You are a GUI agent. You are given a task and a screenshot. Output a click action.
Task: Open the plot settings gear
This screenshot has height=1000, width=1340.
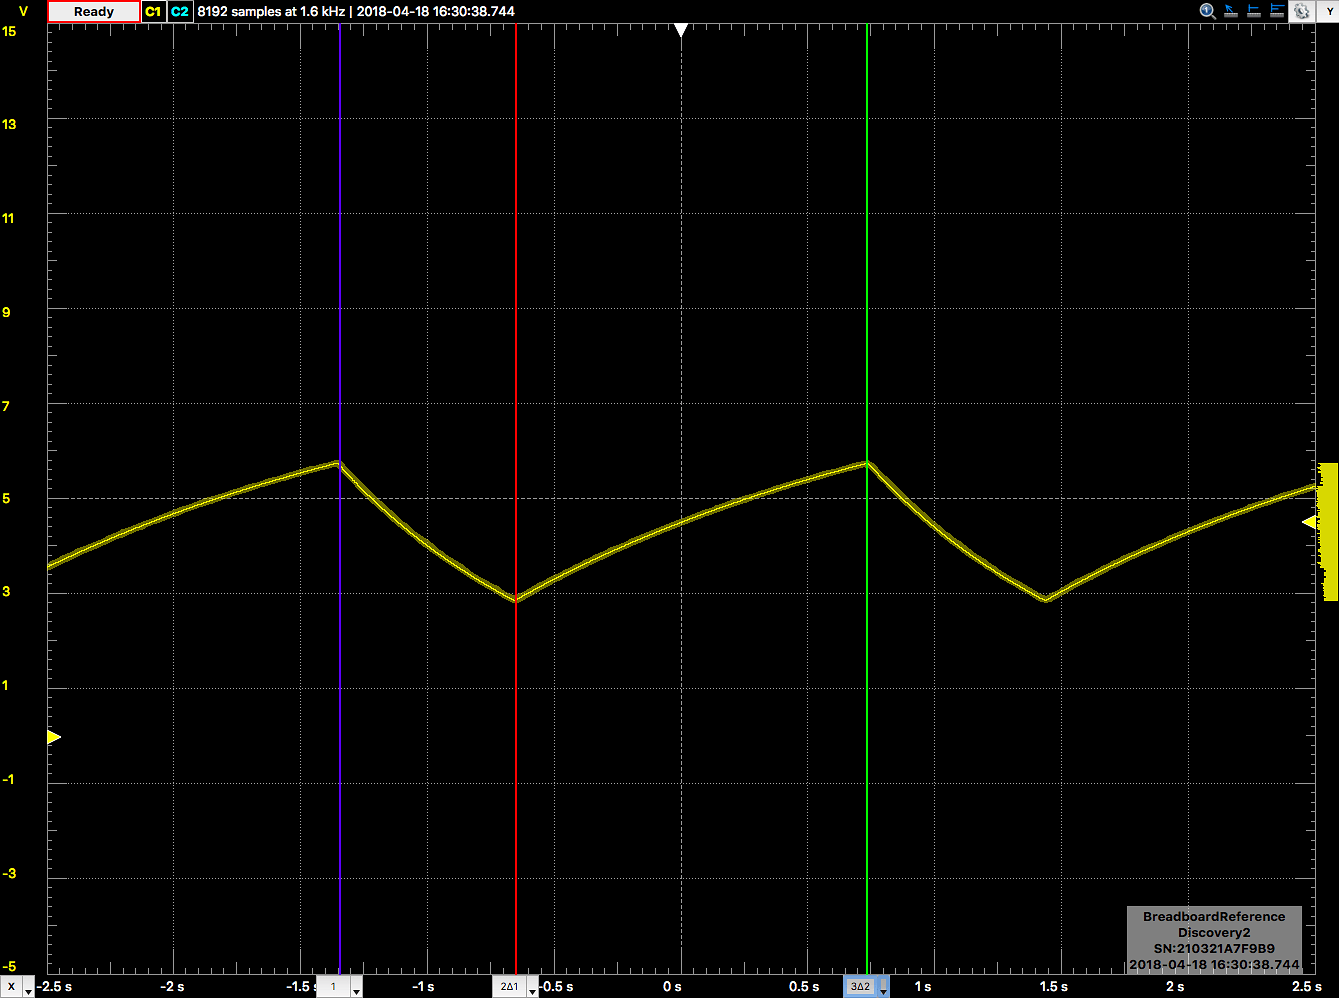click(x=1301, y=11)
